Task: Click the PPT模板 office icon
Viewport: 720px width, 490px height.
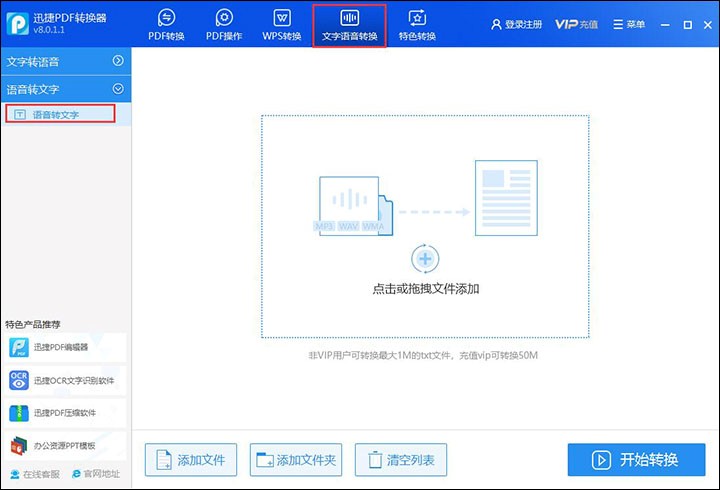Action: [19, 445]
